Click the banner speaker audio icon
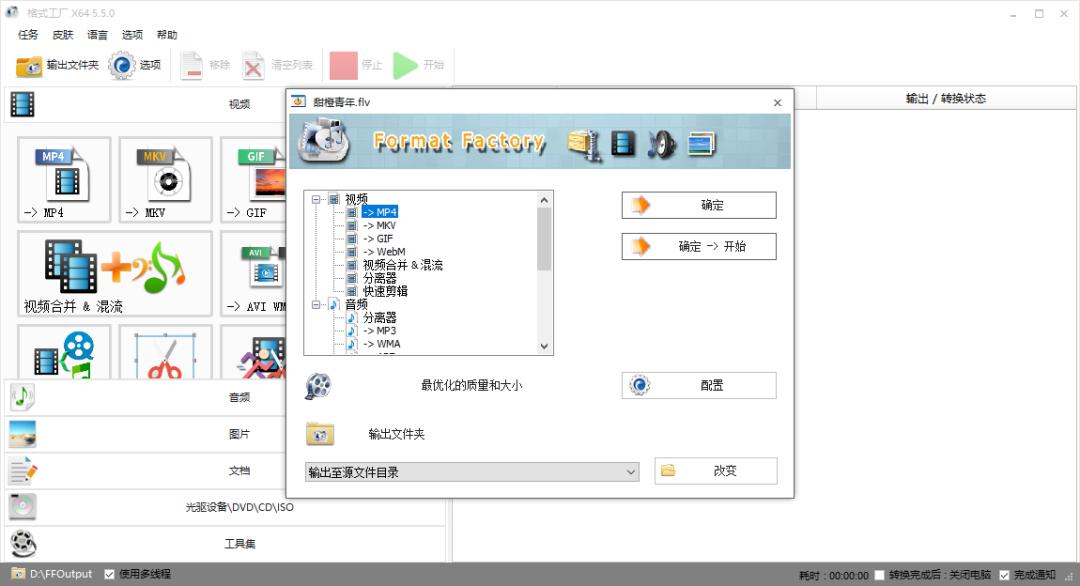This screenshot has height=586, width=1080. pyautogui.click(x=661, y=145)
